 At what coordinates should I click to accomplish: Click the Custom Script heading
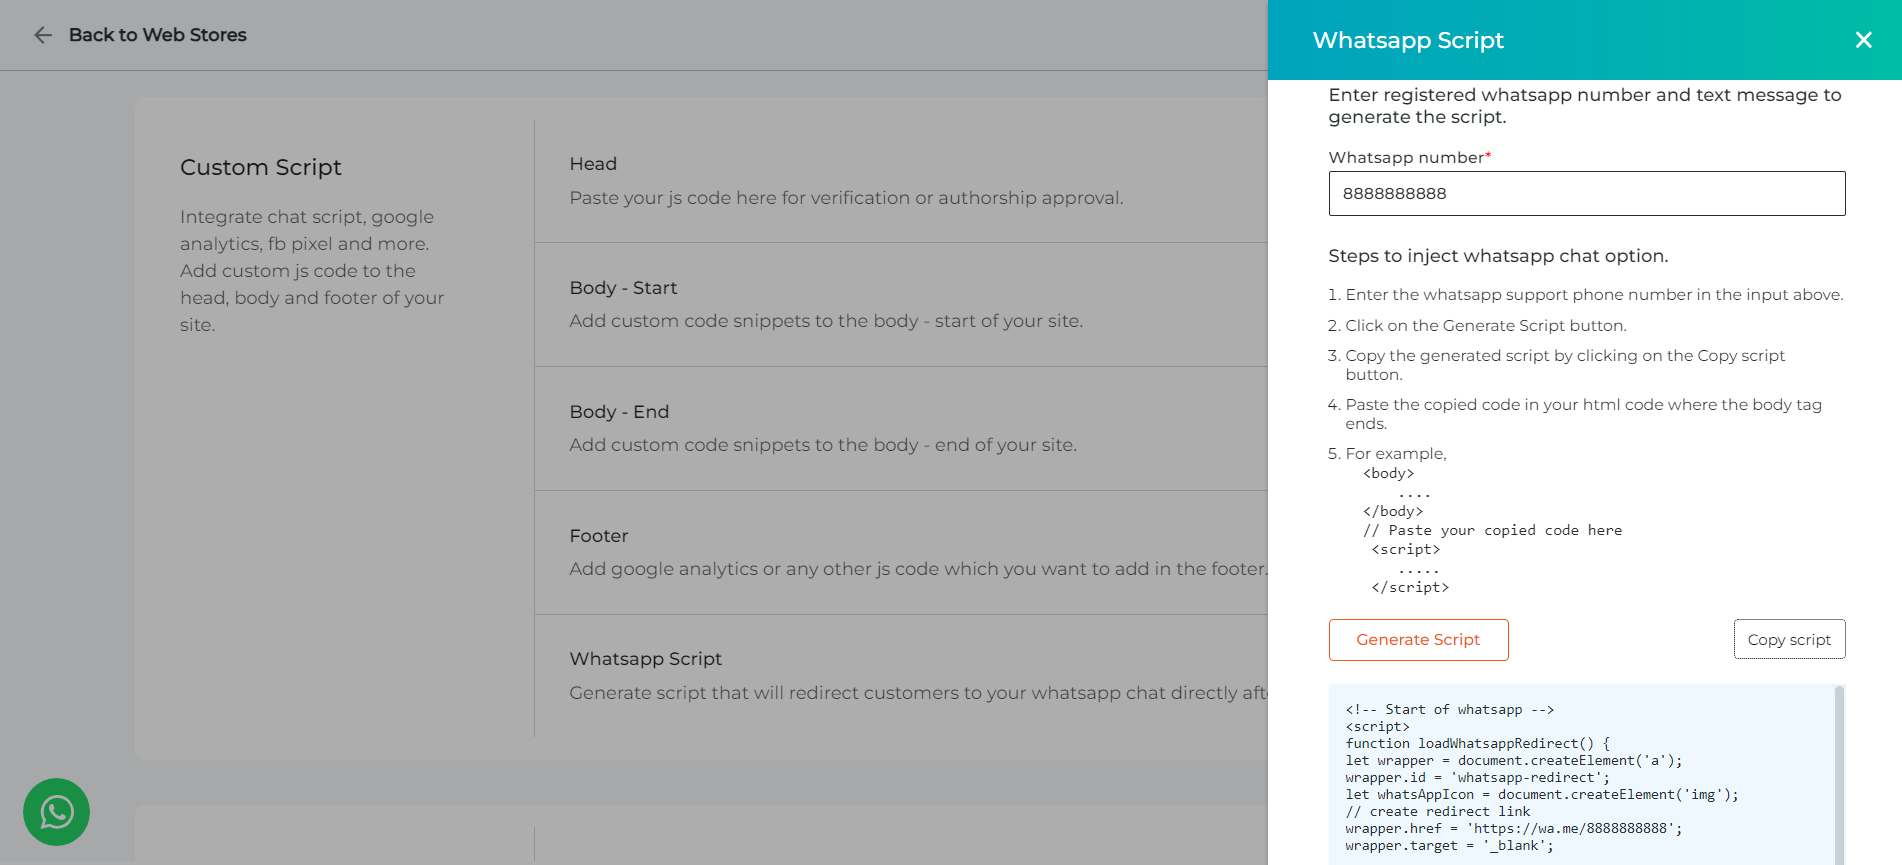261,167
